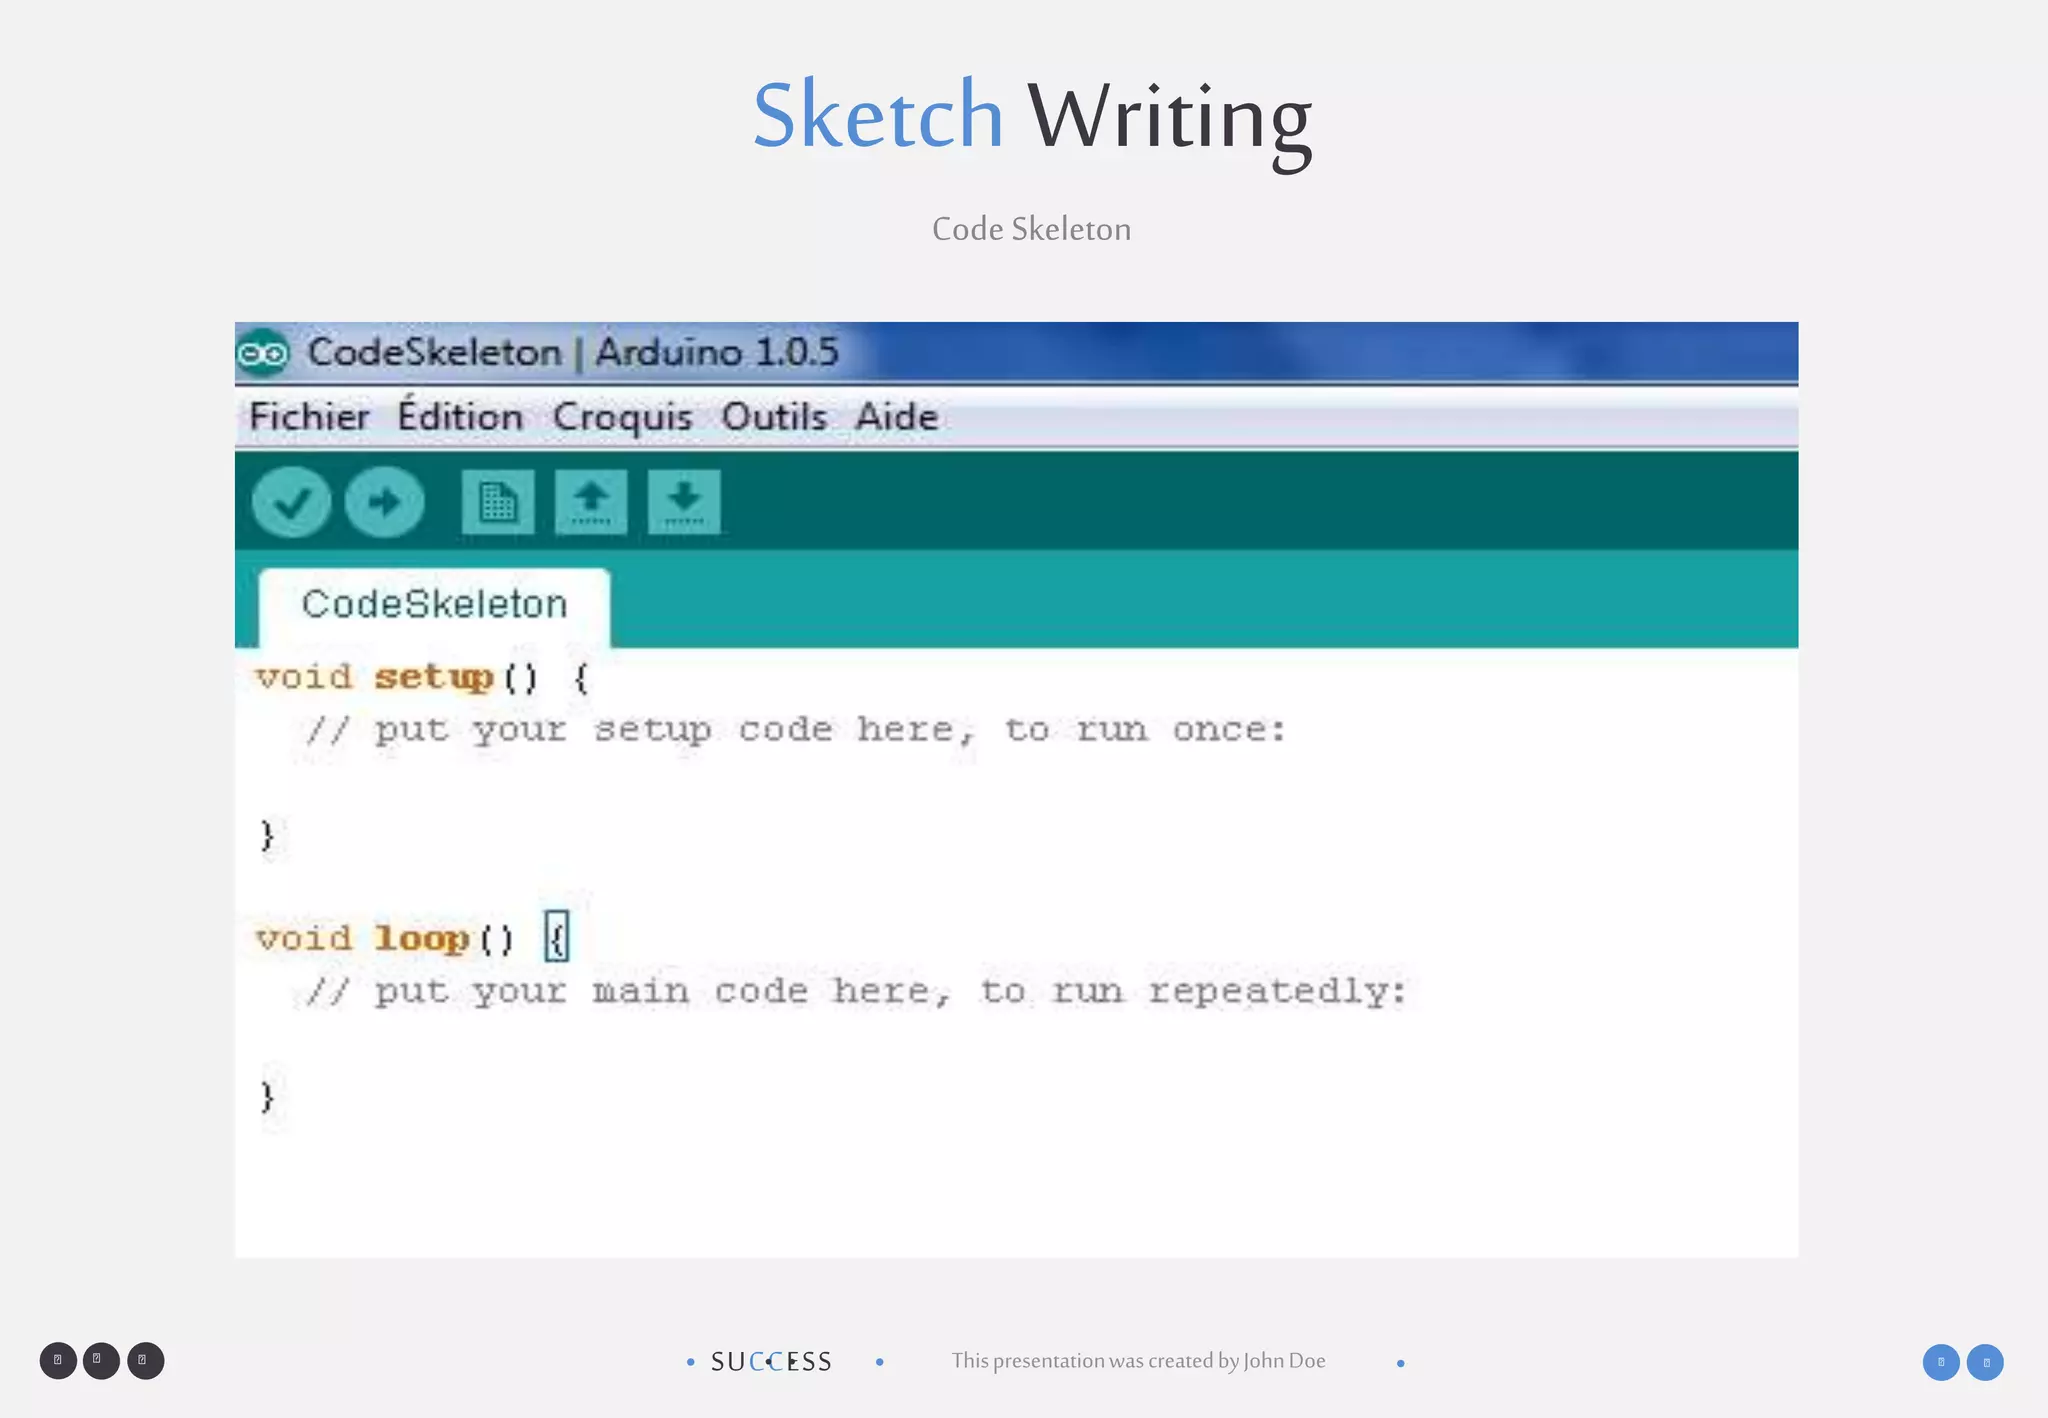Click the setup code comment line
The width and height of the screenshot is (2048, 1418).
[x=795, y=730]
